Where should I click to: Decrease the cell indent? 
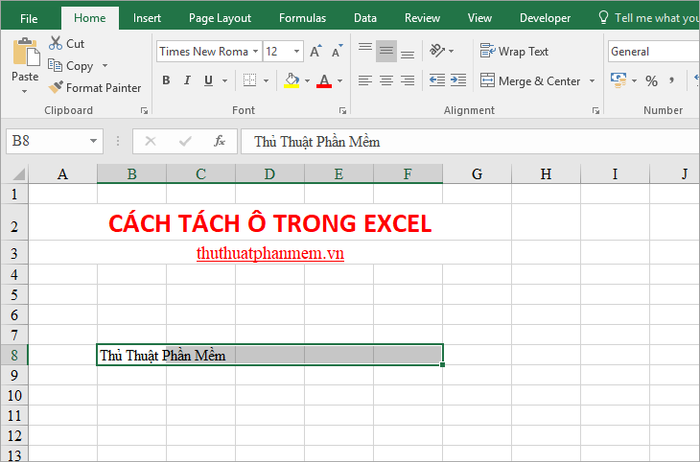(x=437, y=80)
